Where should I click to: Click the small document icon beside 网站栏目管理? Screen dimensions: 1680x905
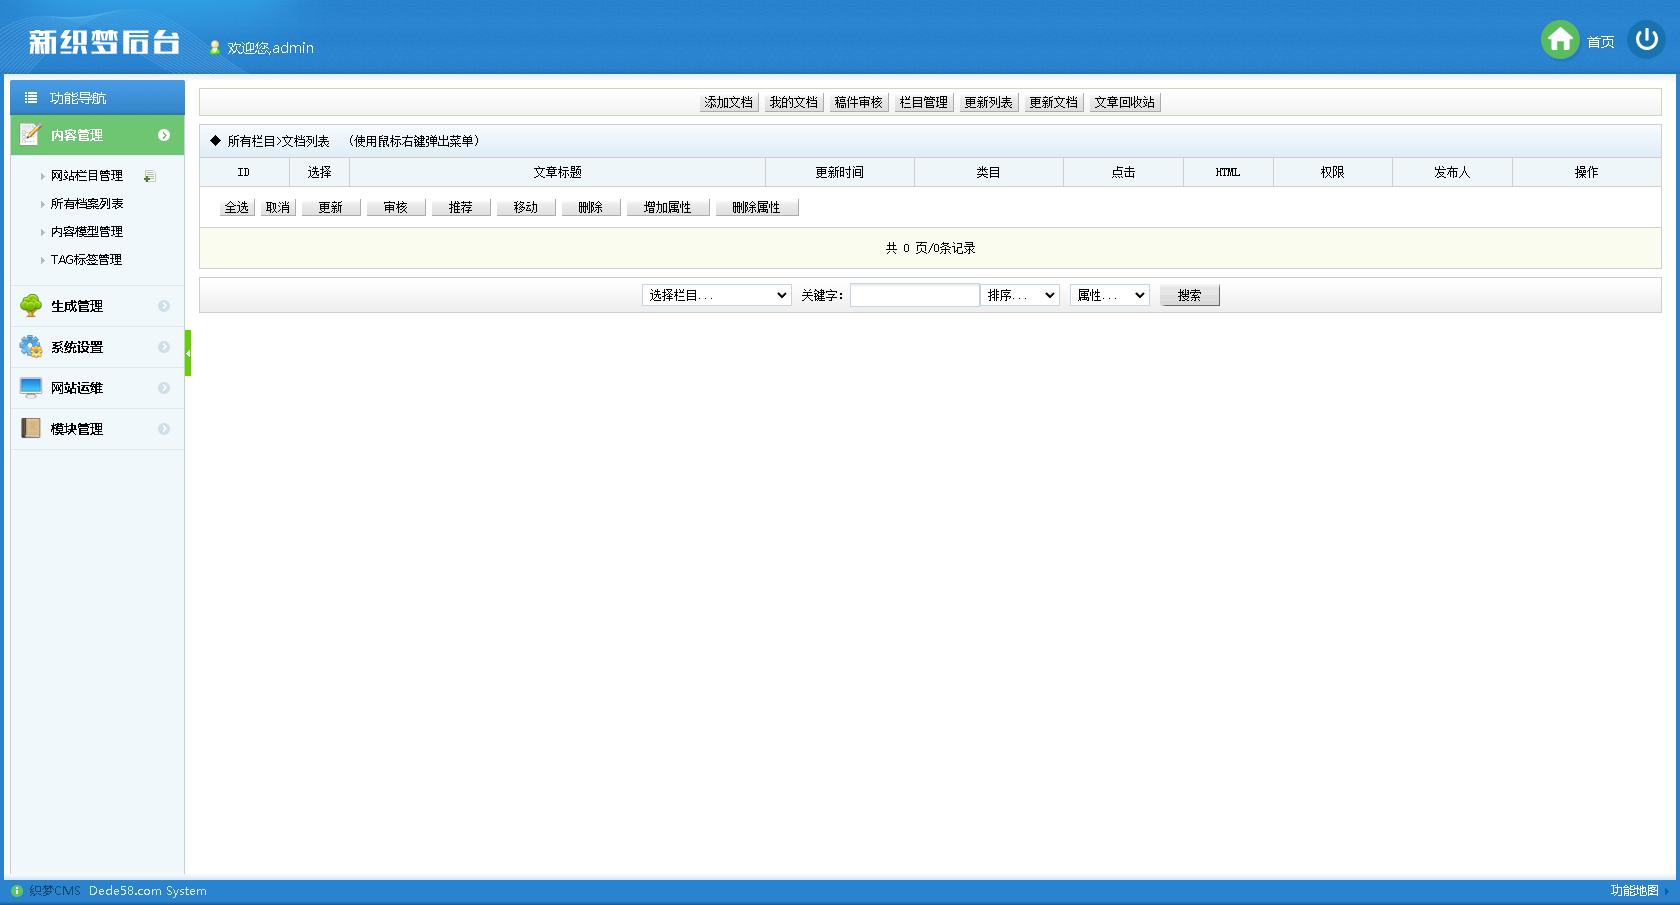click(149, 175)
